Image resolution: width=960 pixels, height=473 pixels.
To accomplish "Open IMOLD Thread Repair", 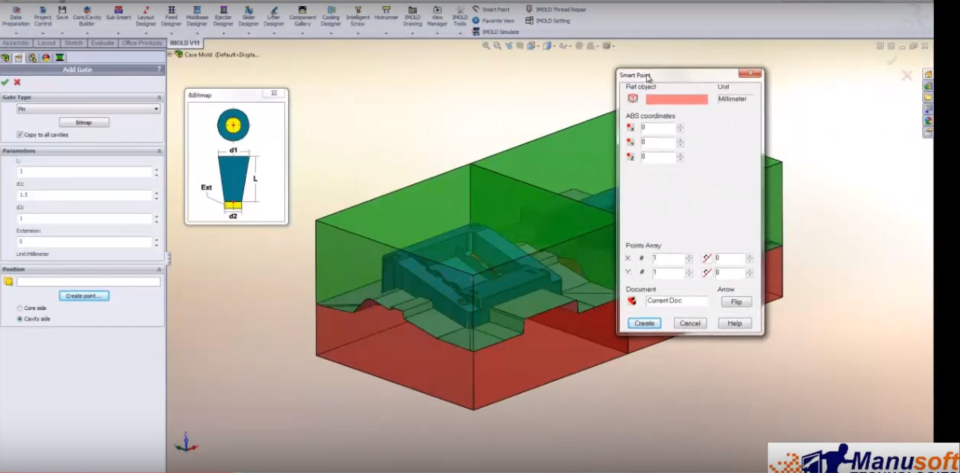I will tap(556, 10).
